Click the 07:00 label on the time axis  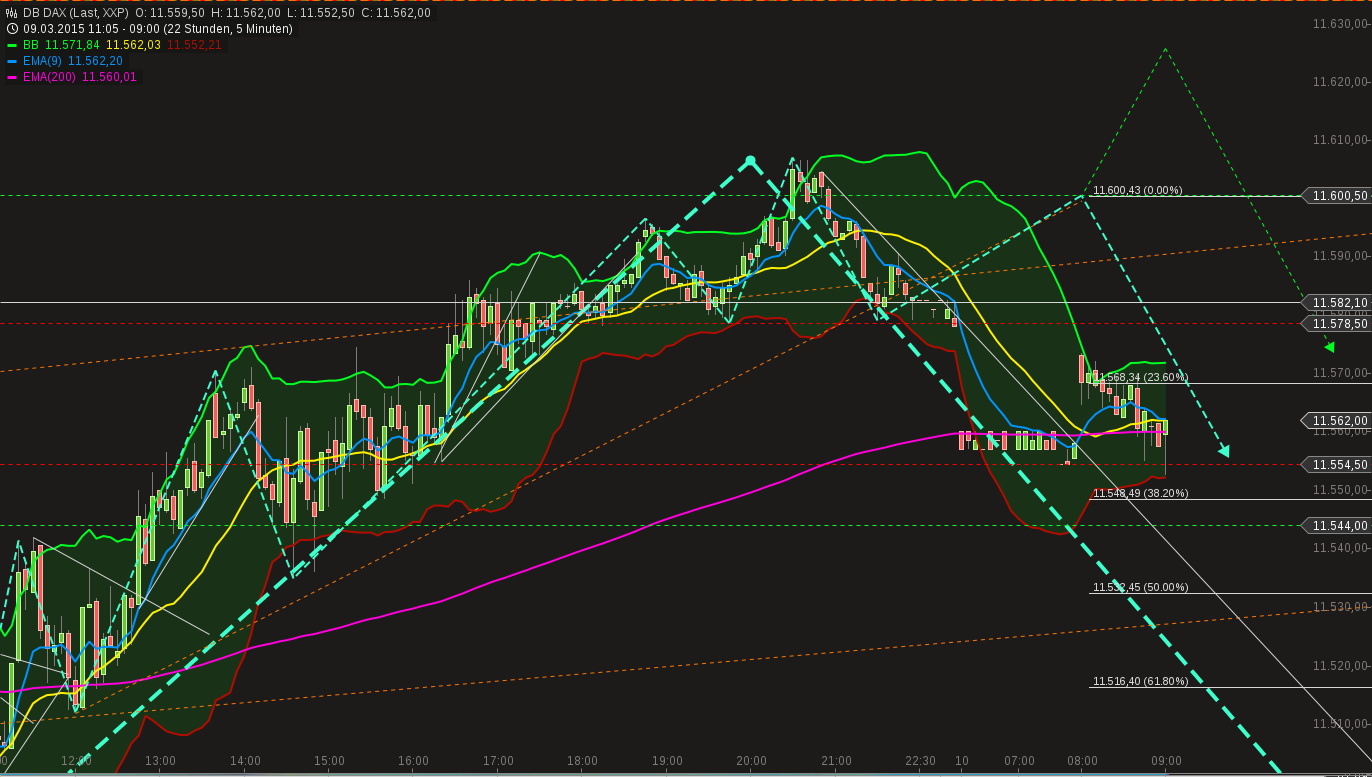pos(1019,761)
